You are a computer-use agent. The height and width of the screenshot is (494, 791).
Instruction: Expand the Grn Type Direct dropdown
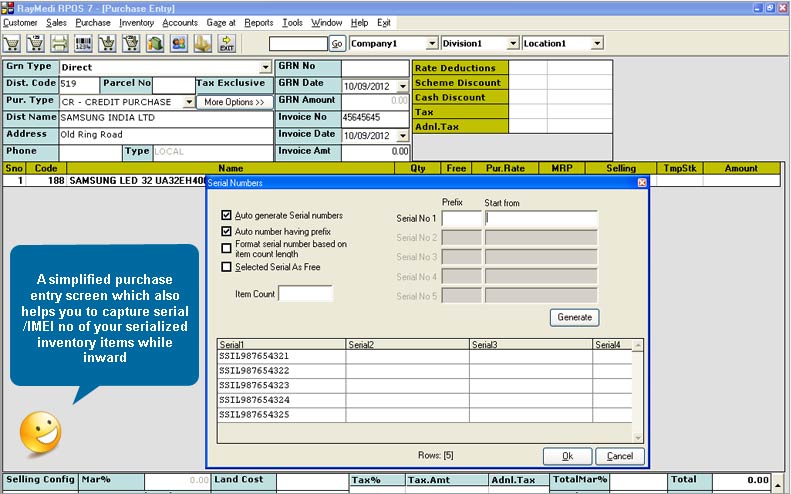tap(266, 68)
